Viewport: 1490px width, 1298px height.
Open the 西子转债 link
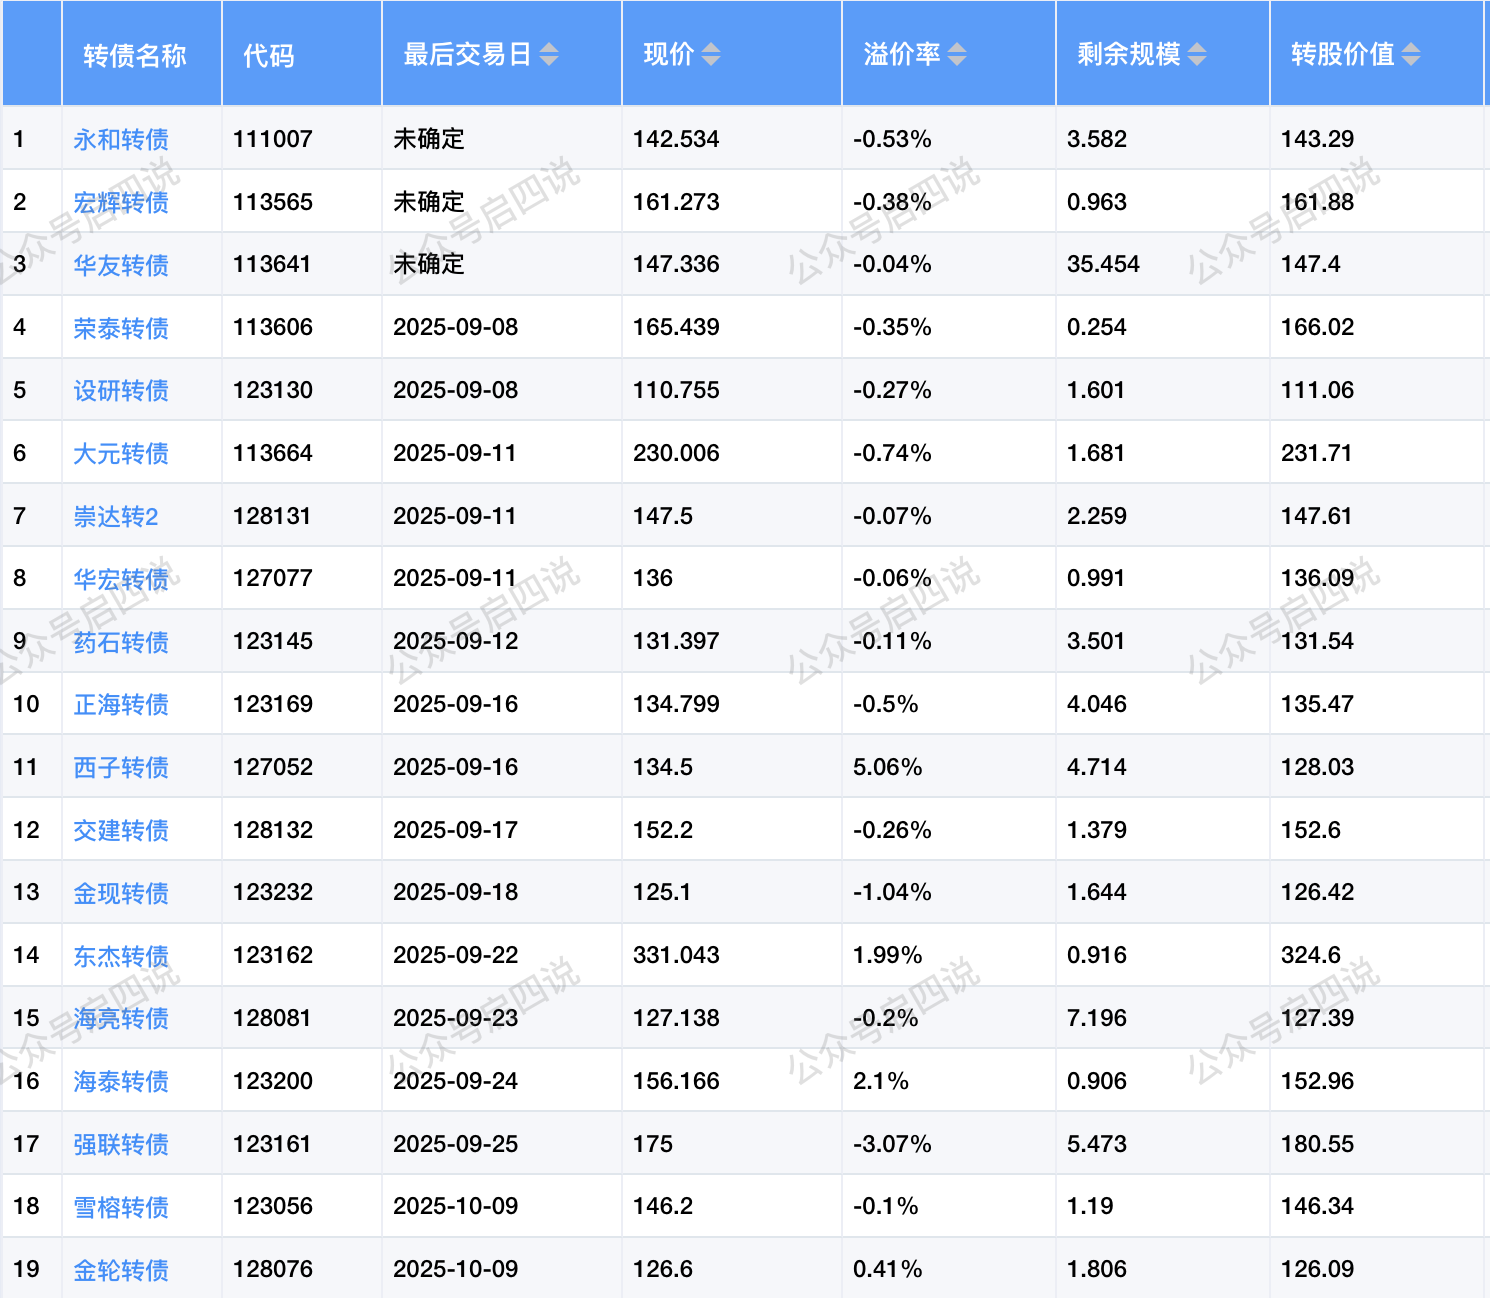click(x=121, y=768)
